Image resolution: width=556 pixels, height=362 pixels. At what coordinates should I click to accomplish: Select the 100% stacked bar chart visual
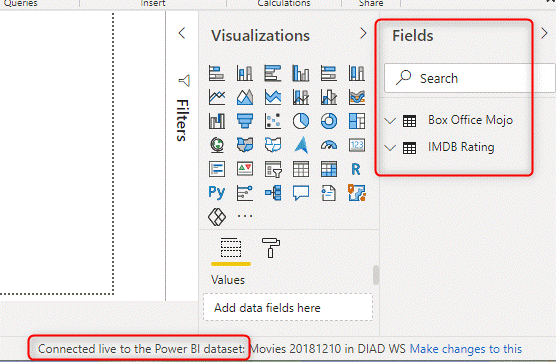coord(329,73)
